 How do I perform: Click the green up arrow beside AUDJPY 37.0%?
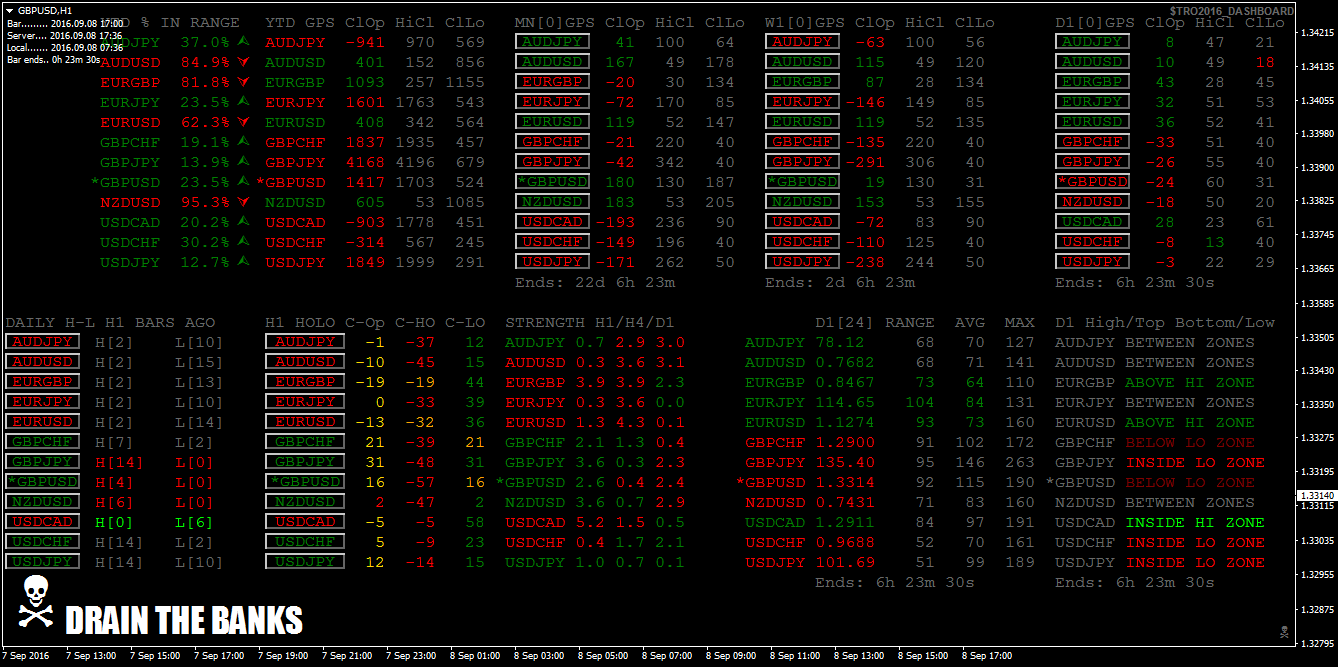click(243, 42)
